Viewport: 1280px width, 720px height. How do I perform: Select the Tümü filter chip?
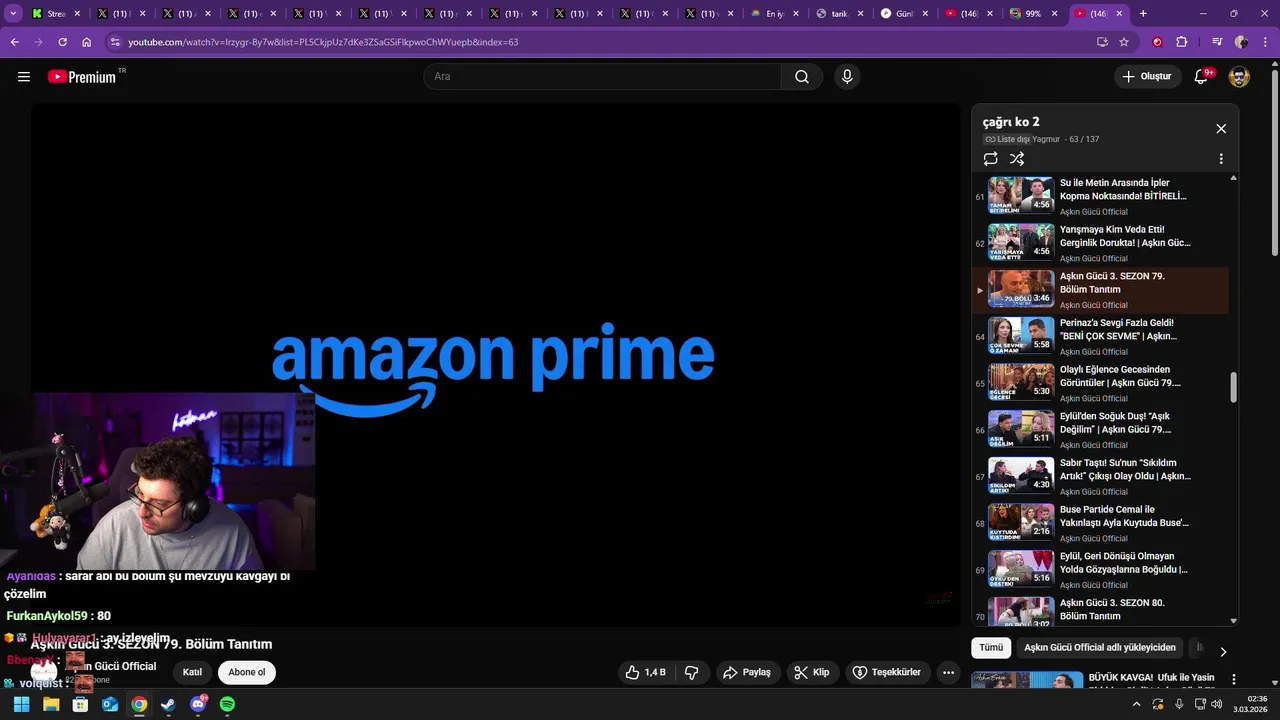(x=991, y=647)
